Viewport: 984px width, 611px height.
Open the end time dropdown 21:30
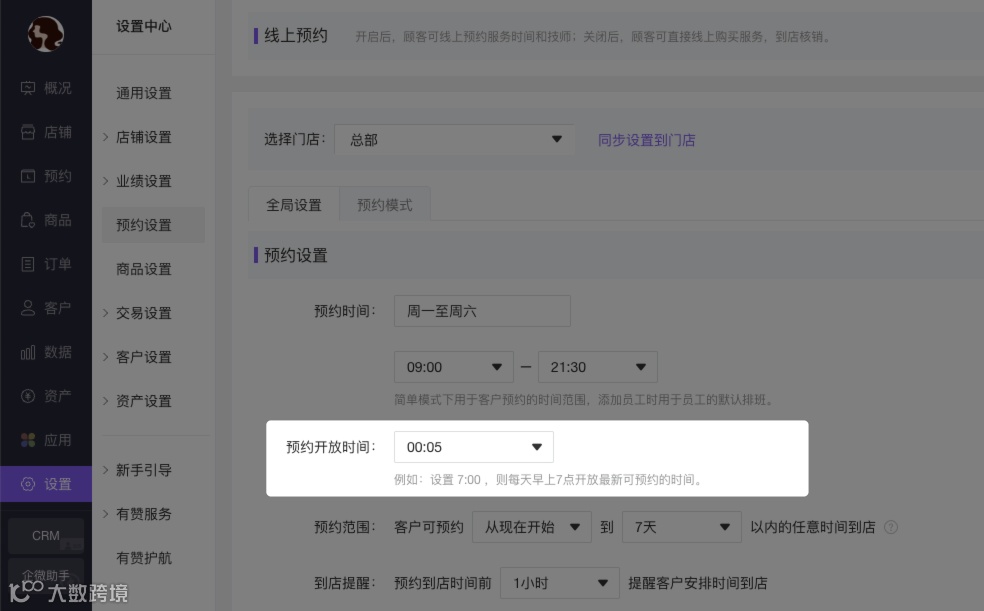pyautogui.click(x=597, y=367)
